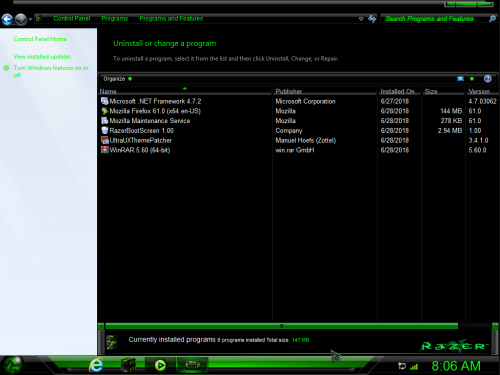Sort by Publisher column header
The height and width of the screenshot is (375, 500).
[x=325, y=91]
